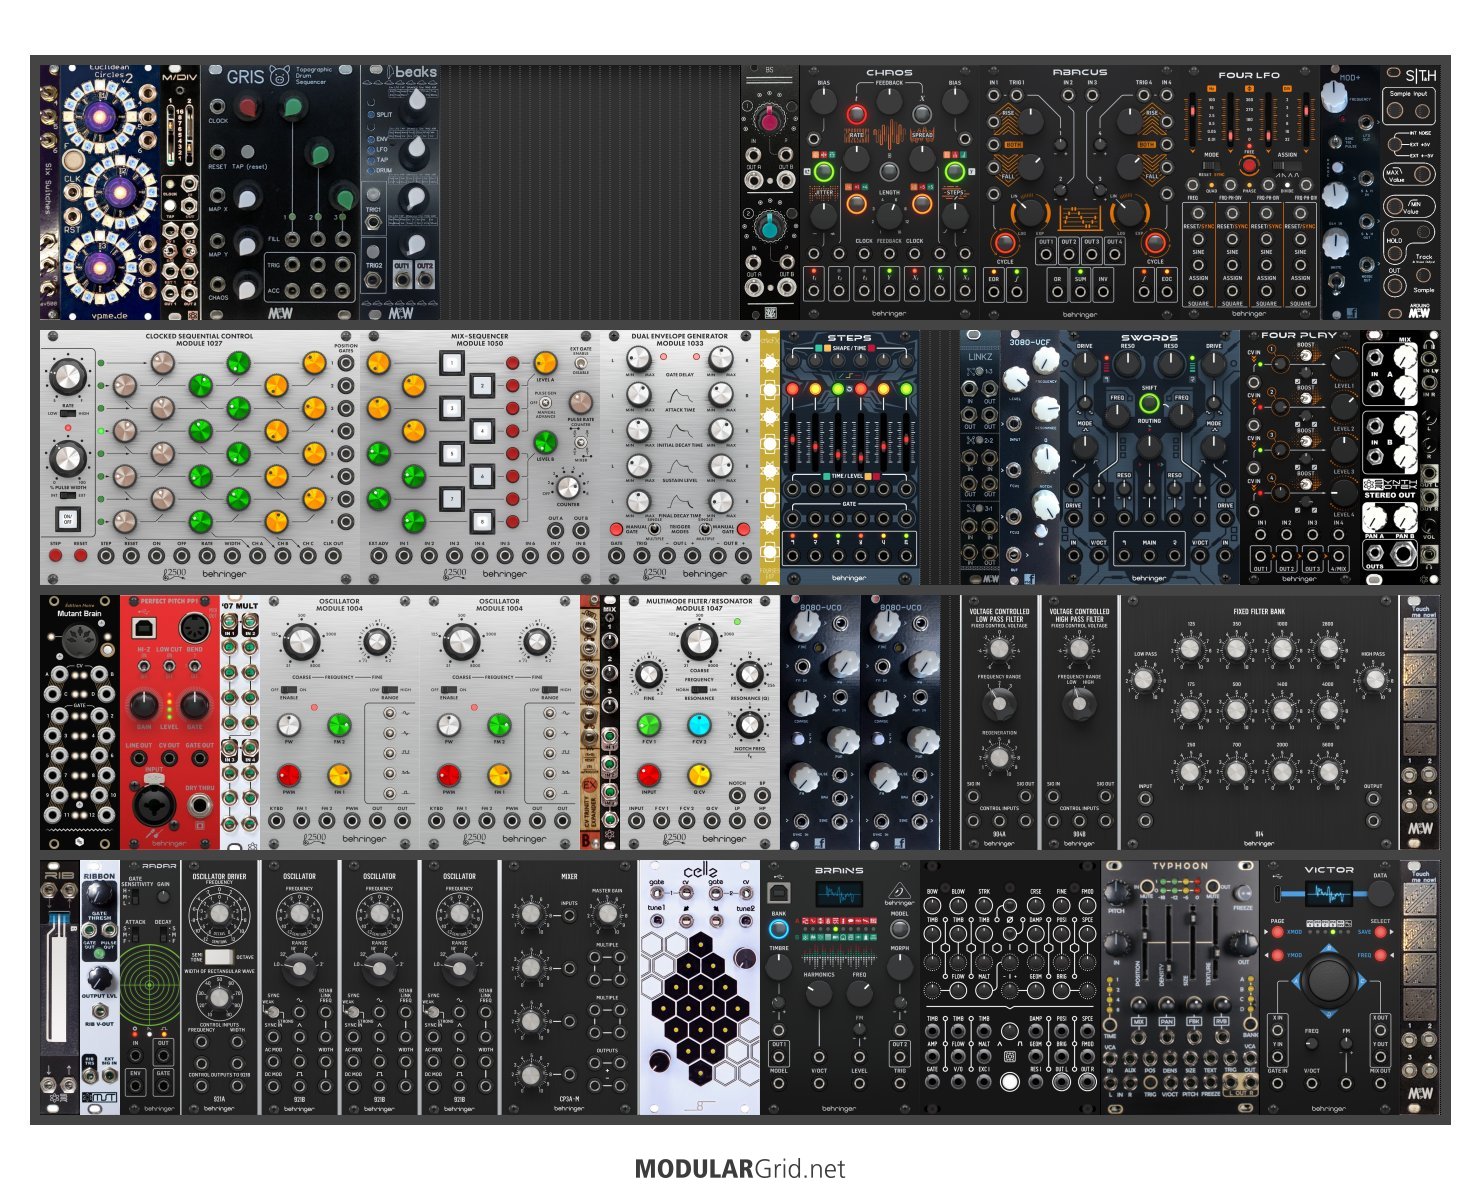Hit the red RESET button on Module 1027
The width and height of the screenshot is (1481, 1190).
[81, 556]
